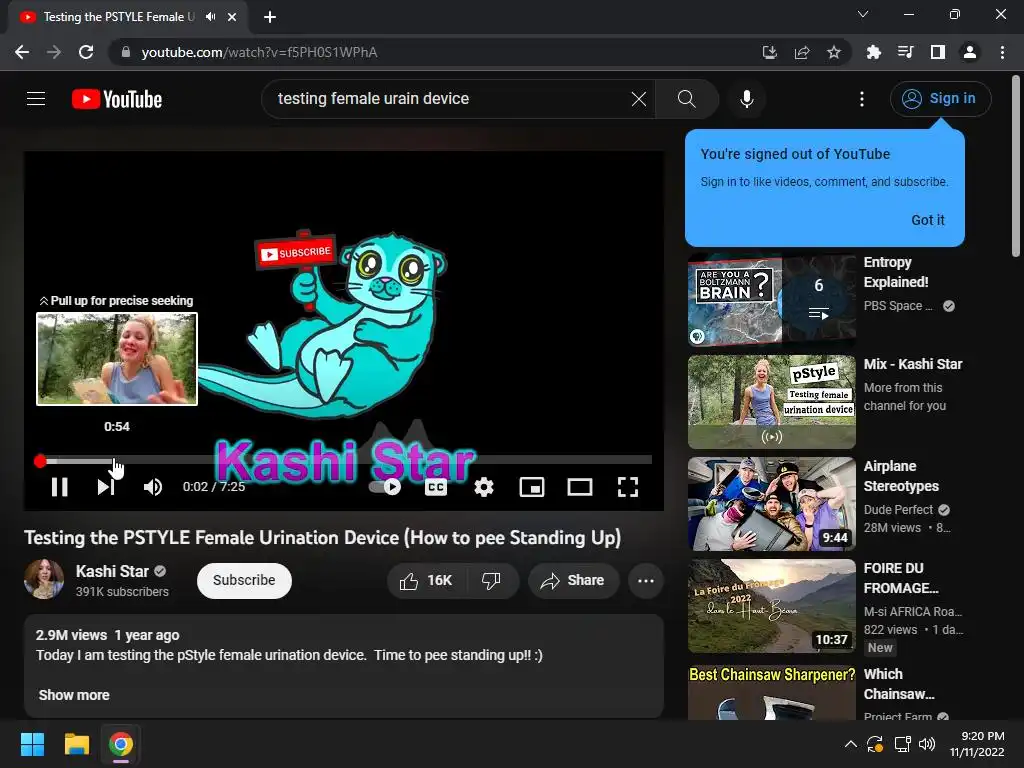Open FOIRE DU FROMAGE video thumbnail

[x=772, y=606]
